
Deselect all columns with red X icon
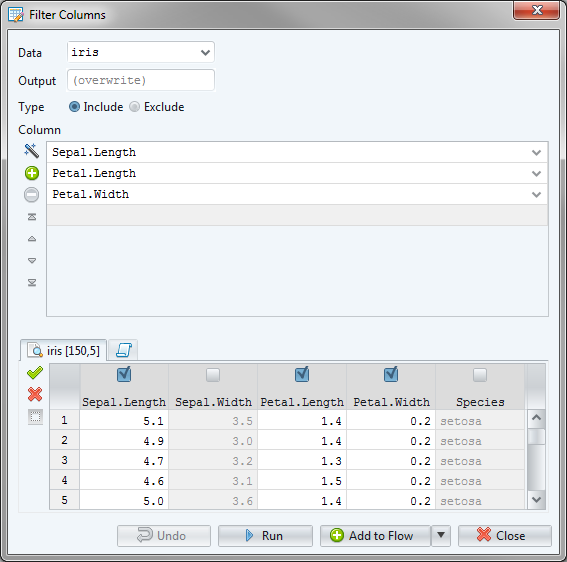tap(35, 394)
